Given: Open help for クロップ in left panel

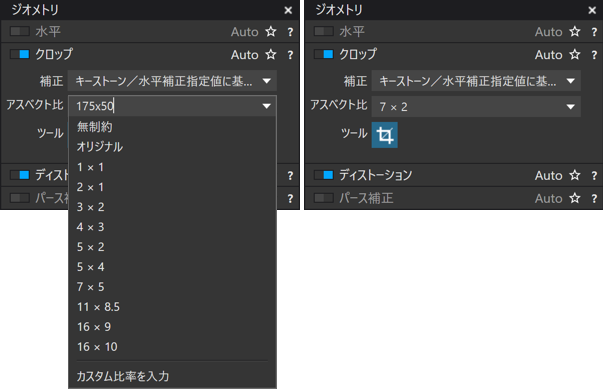Looking at the screenshot, I should pos(290,55).
